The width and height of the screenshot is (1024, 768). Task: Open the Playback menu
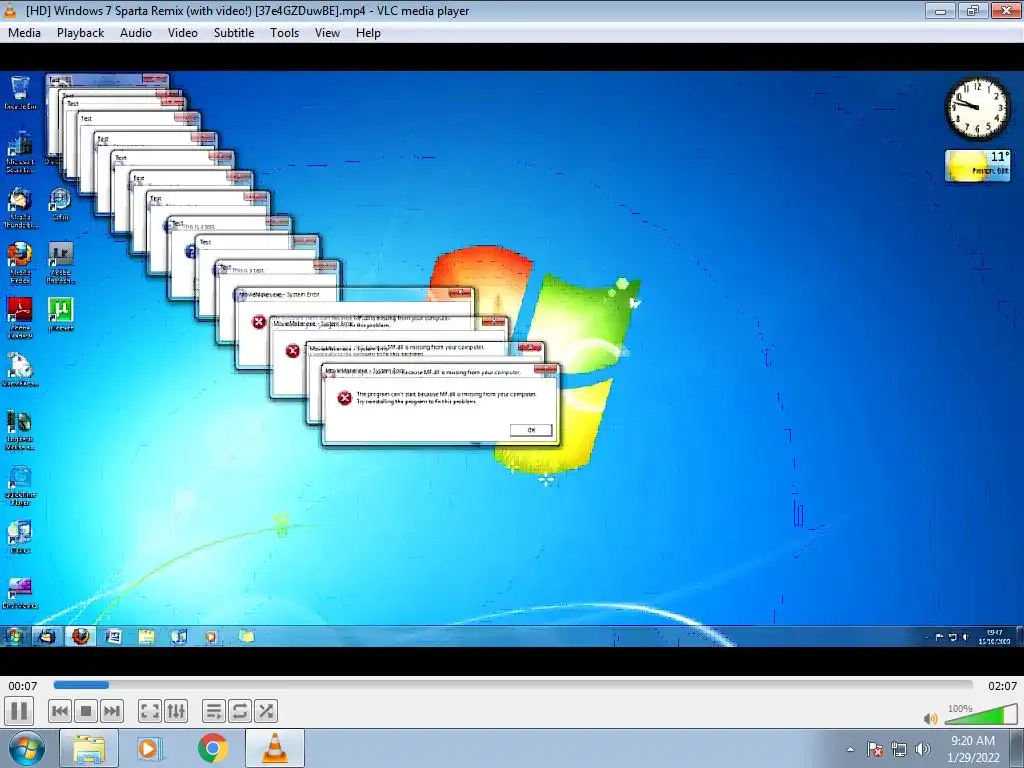click(80, 33)
